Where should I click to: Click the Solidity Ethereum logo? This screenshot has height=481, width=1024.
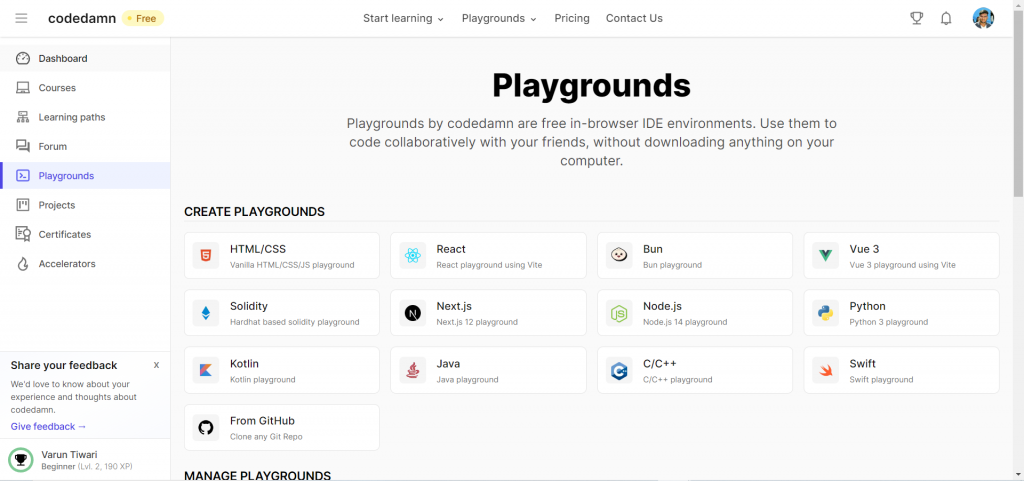(x=206, y=313)
